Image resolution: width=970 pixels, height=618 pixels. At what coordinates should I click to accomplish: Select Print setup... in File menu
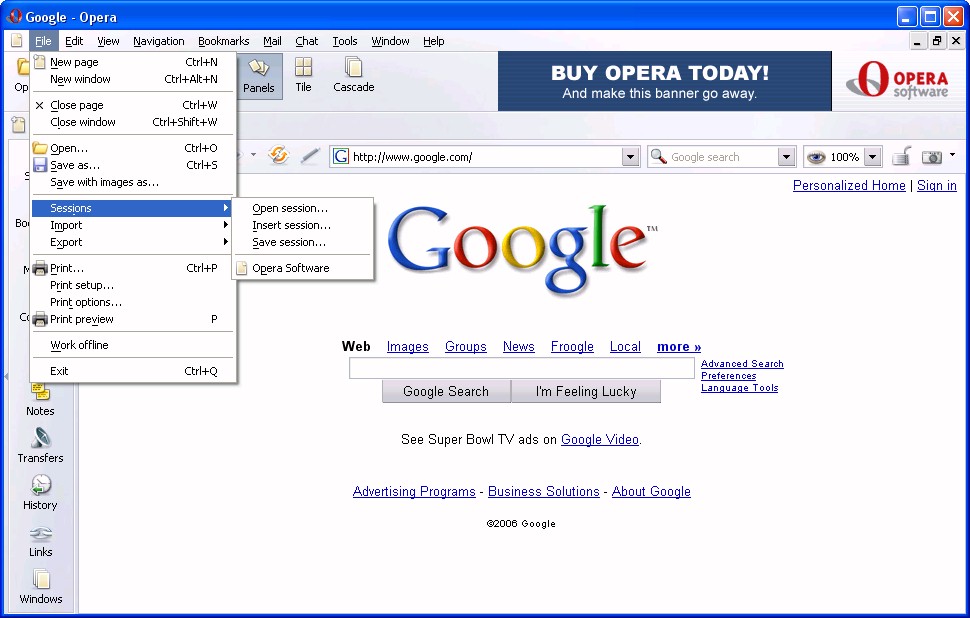pyautogui.click(x=133, y=285)
